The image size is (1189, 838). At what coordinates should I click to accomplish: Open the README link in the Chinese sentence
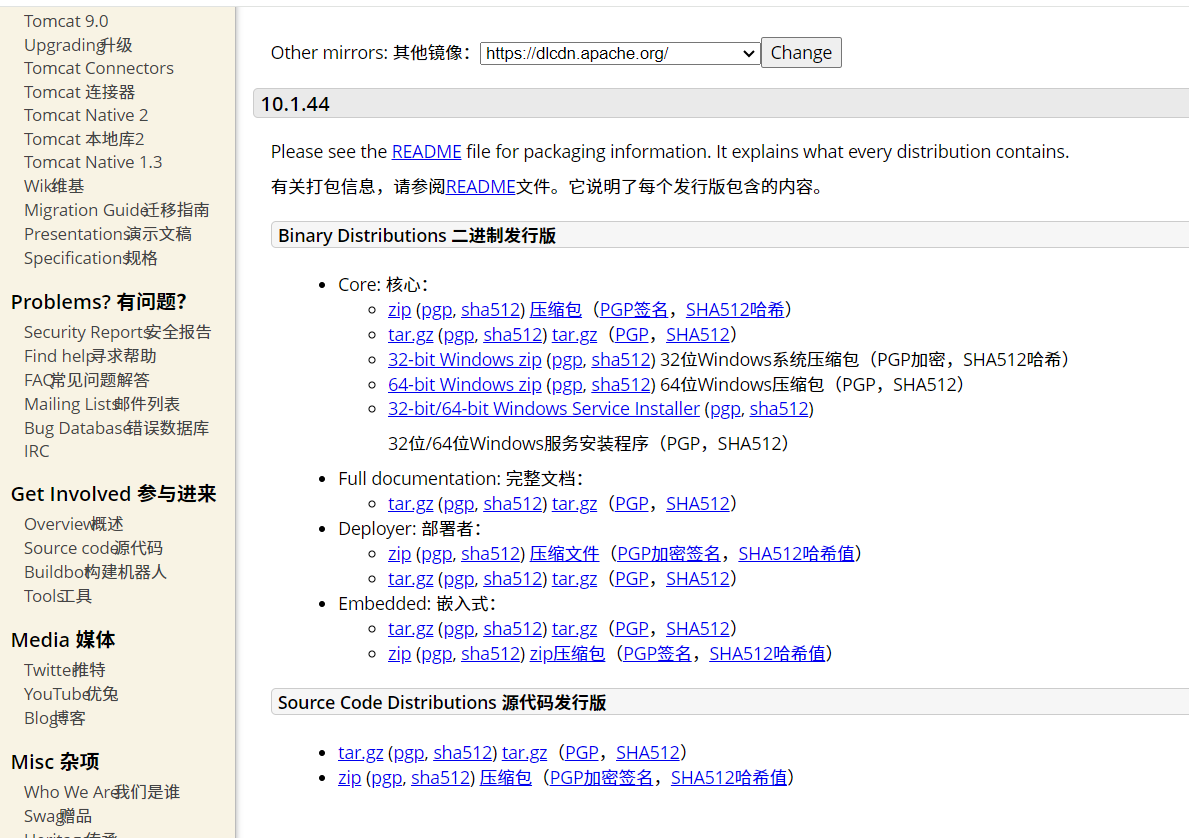(x=481, y=187)
